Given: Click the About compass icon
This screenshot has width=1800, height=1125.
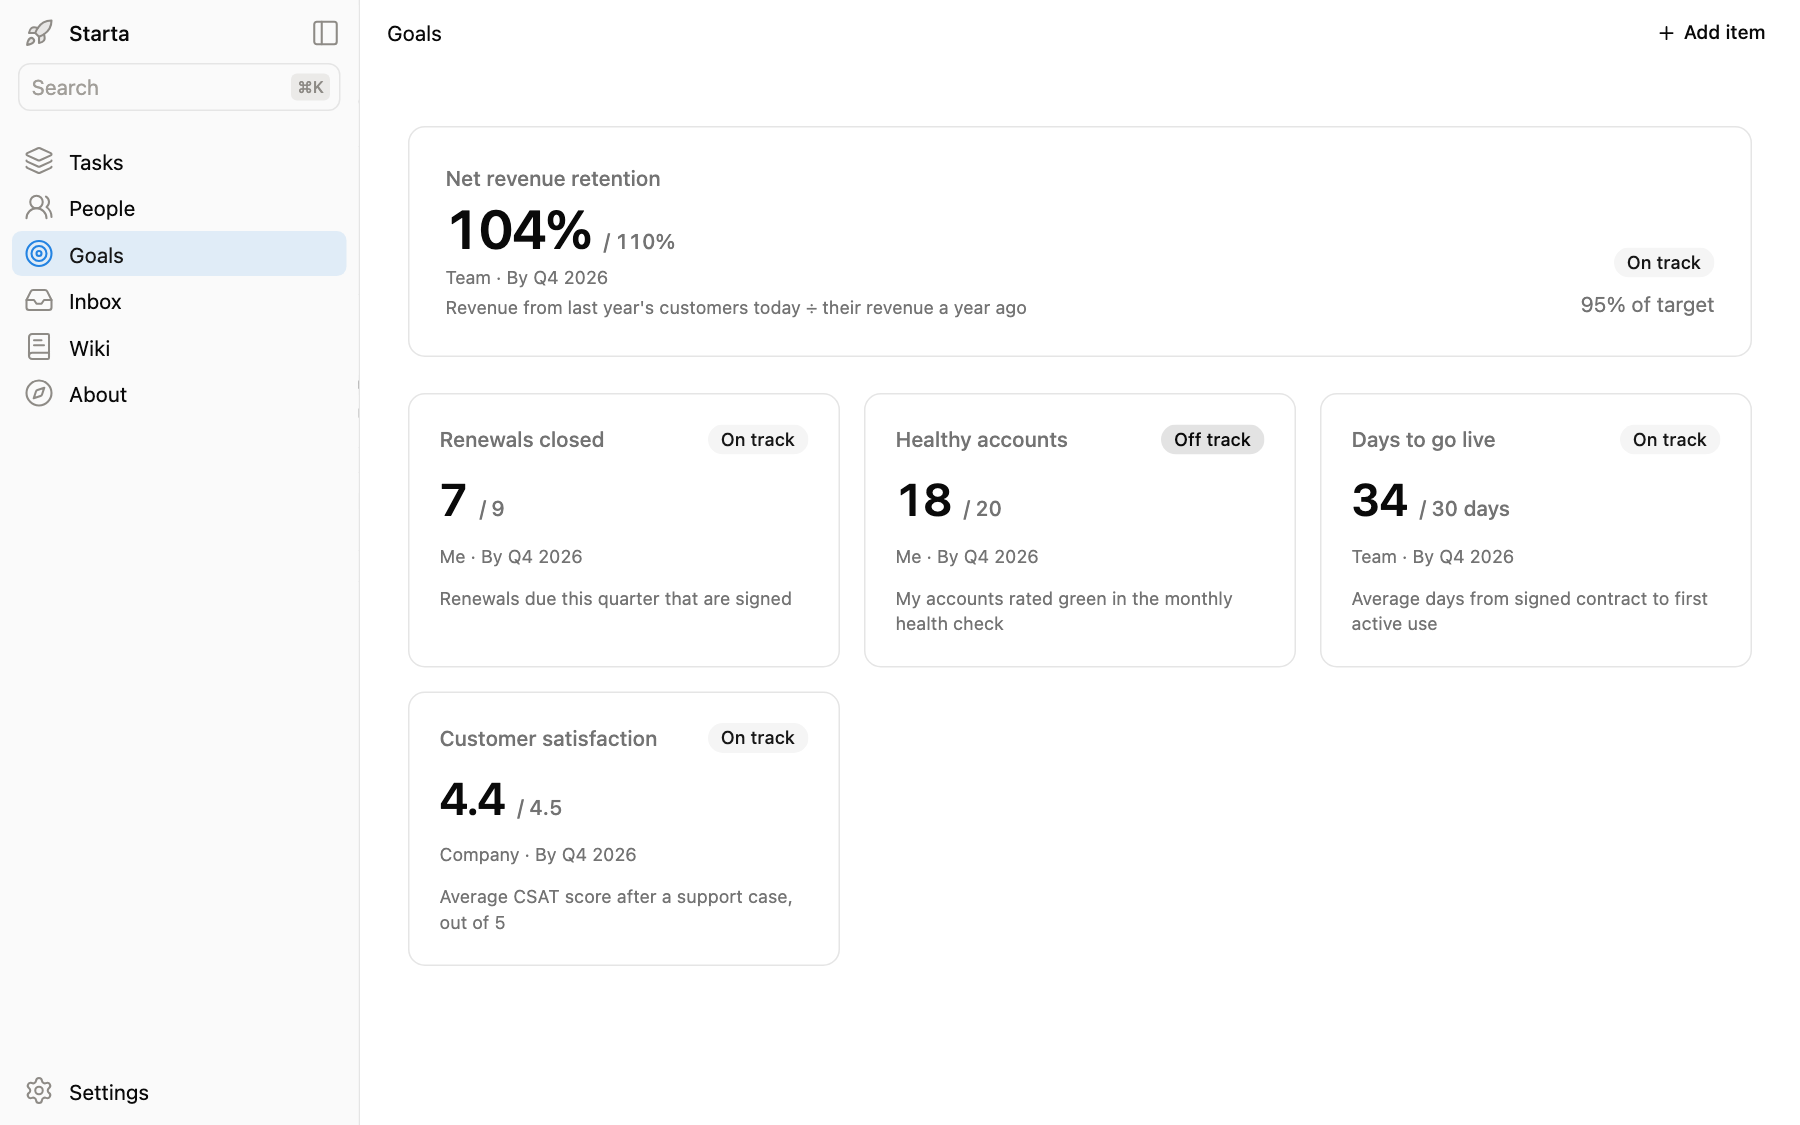Looking at the screenshot, I should [x=39, y=394].
